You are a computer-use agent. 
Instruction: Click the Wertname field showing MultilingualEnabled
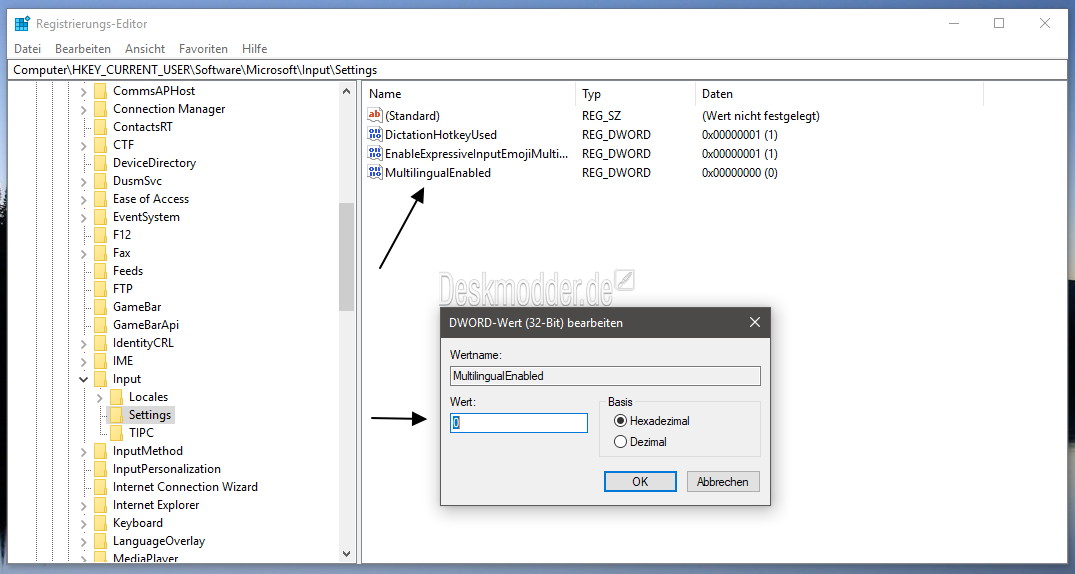coord(605,376)
